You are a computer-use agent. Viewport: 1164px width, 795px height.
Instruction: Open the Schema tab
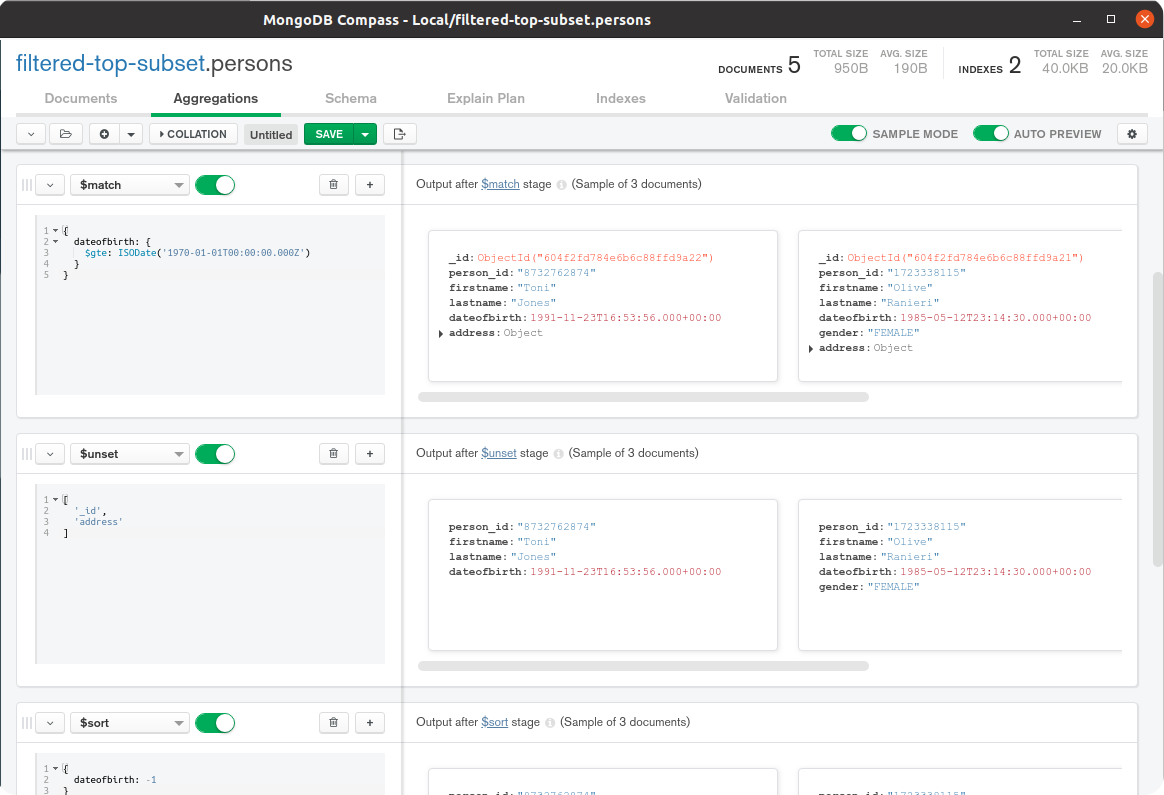pyautogui.click(x=350, y=98)
